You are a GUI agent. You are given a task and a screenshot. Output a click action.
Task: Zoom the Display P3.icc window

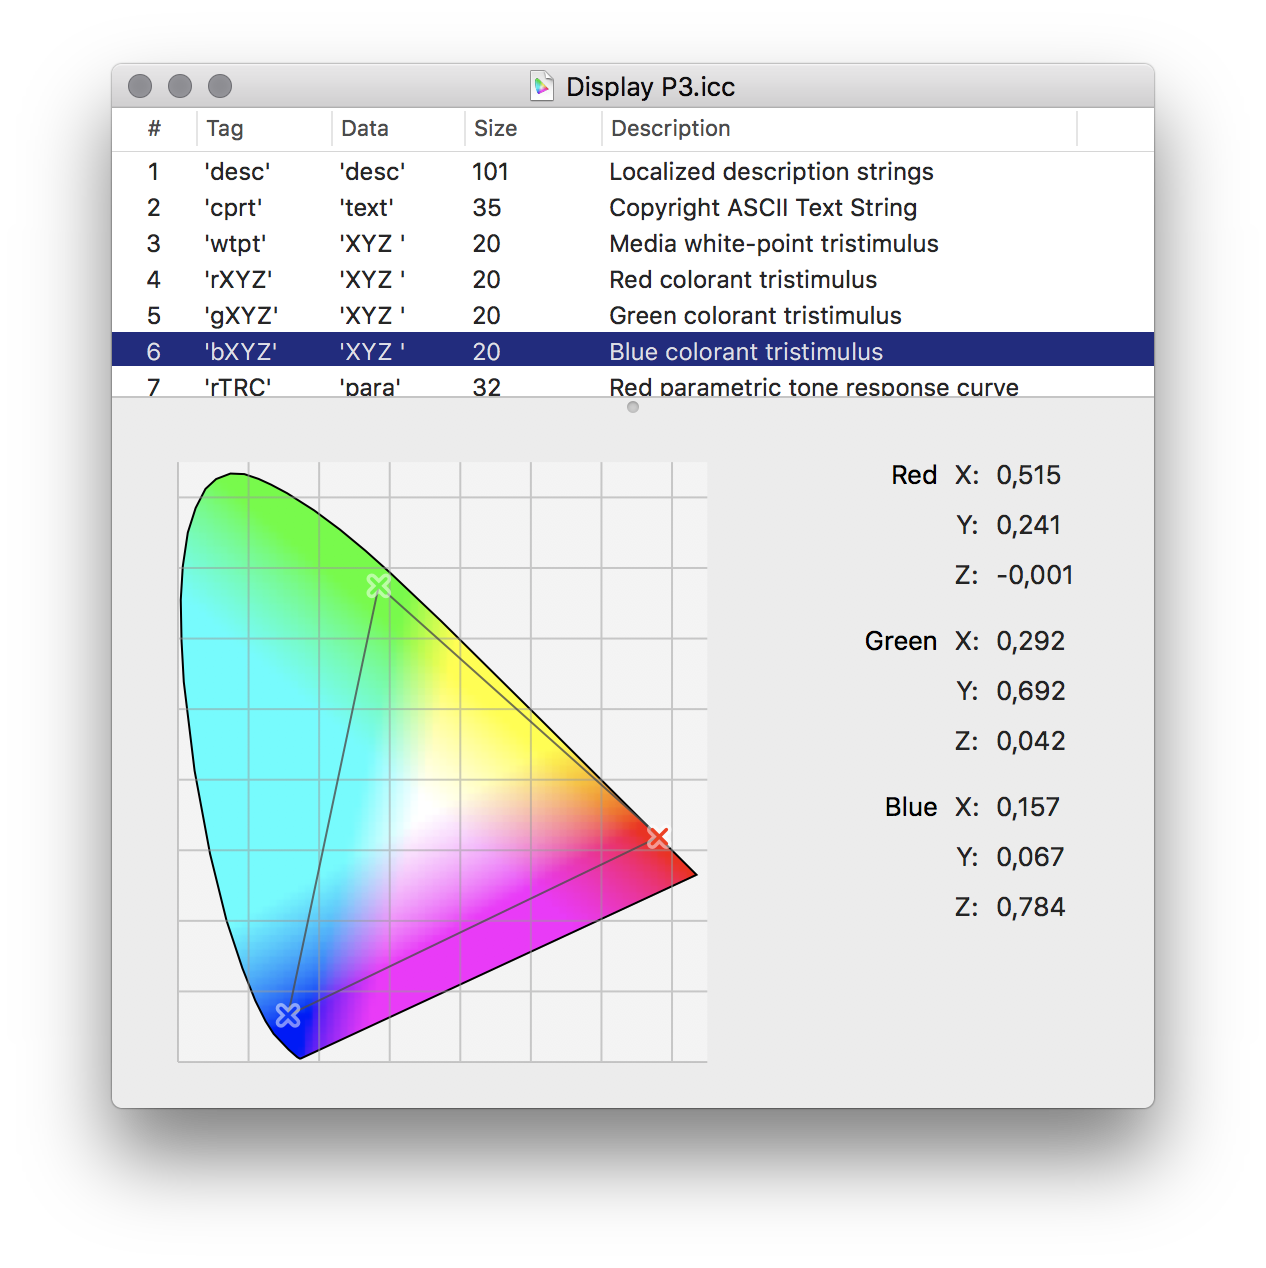(x=220, y=86)
